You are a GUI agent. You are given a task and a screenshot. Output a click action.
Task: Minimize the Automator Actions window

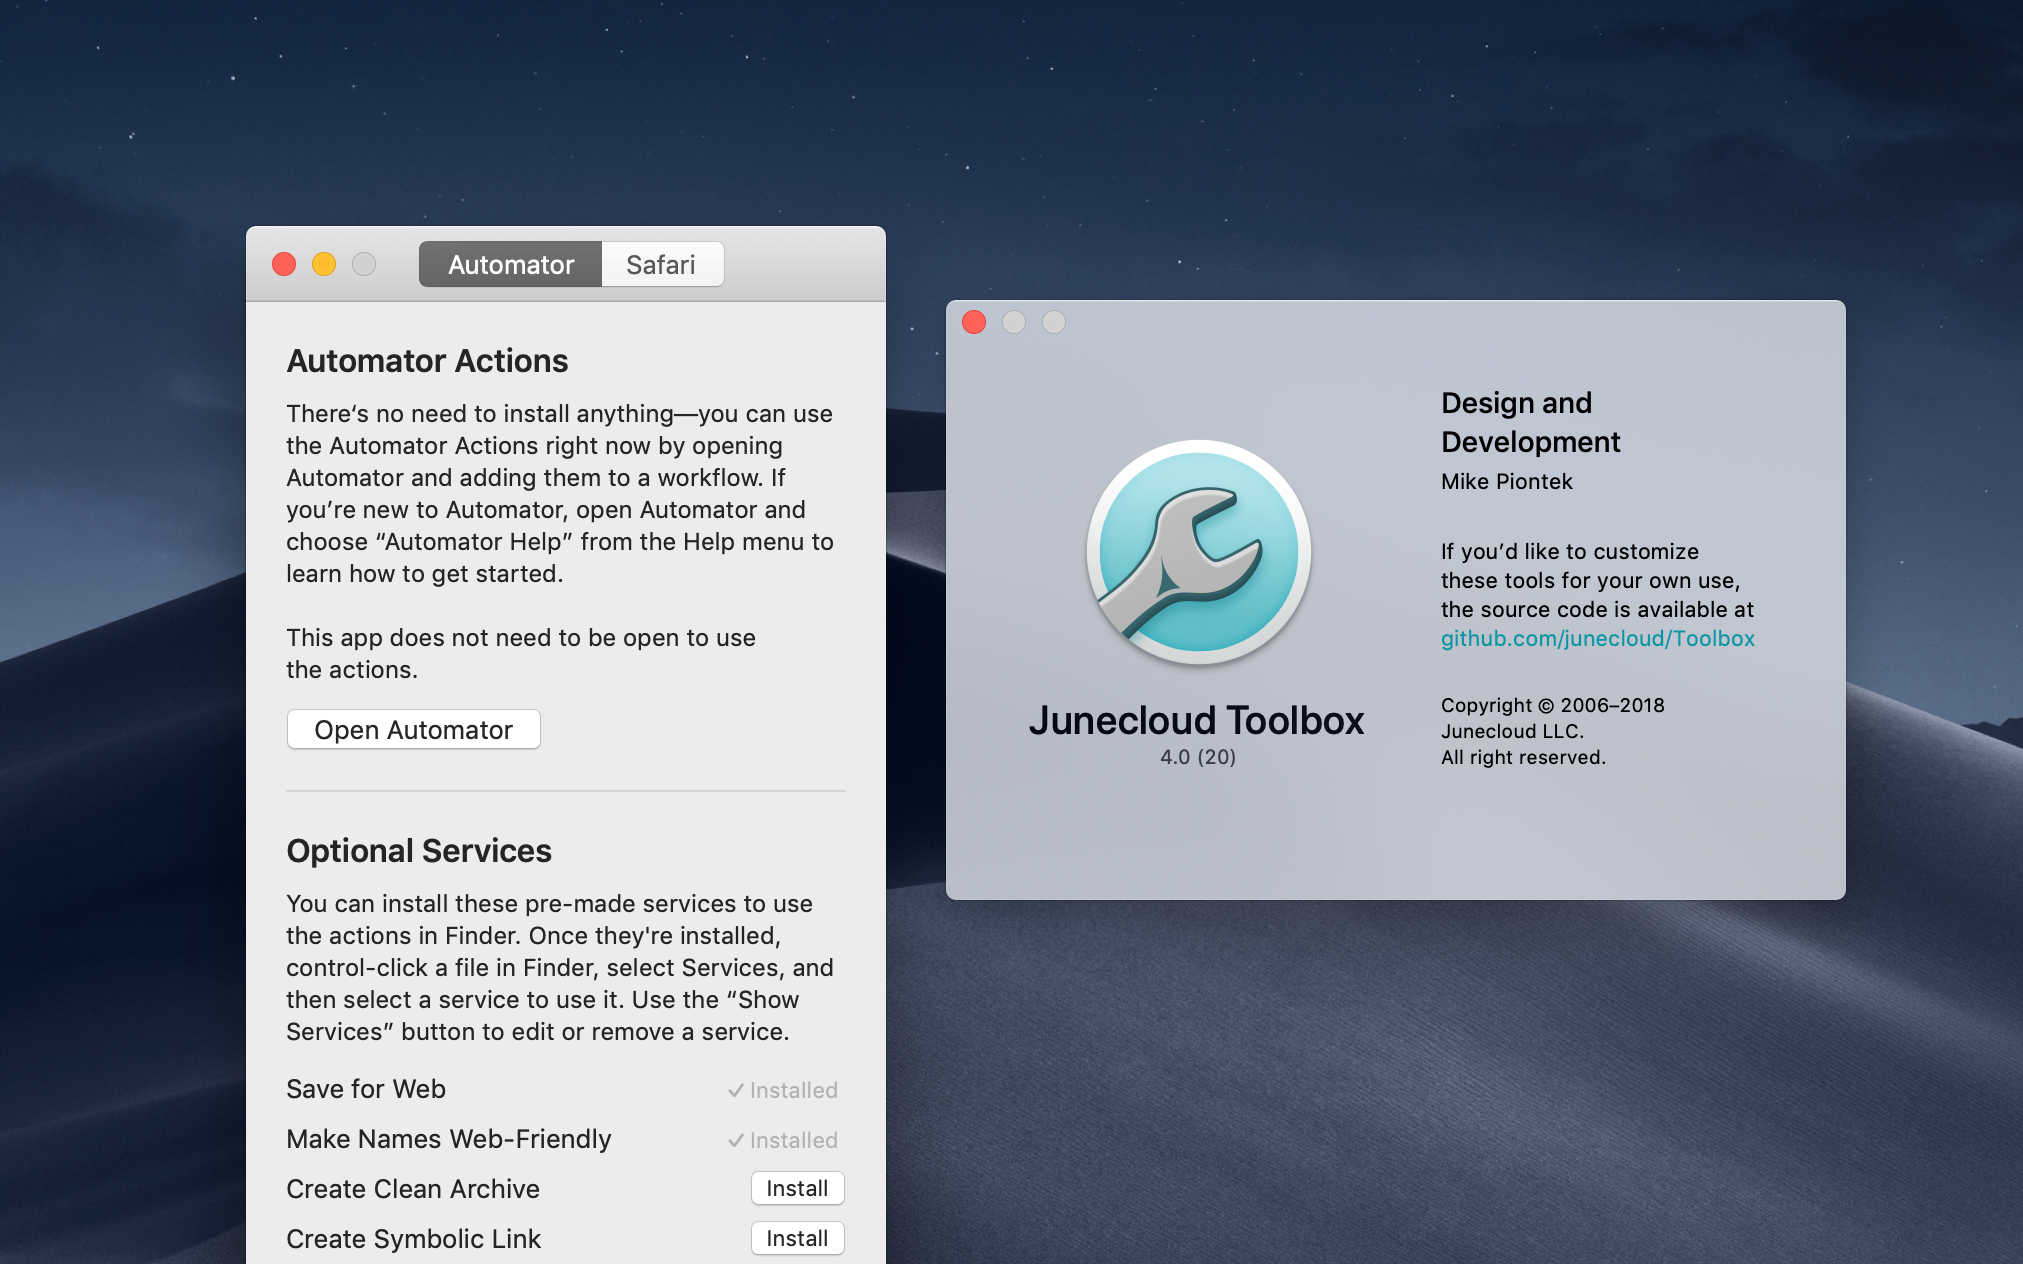point(324,264)
